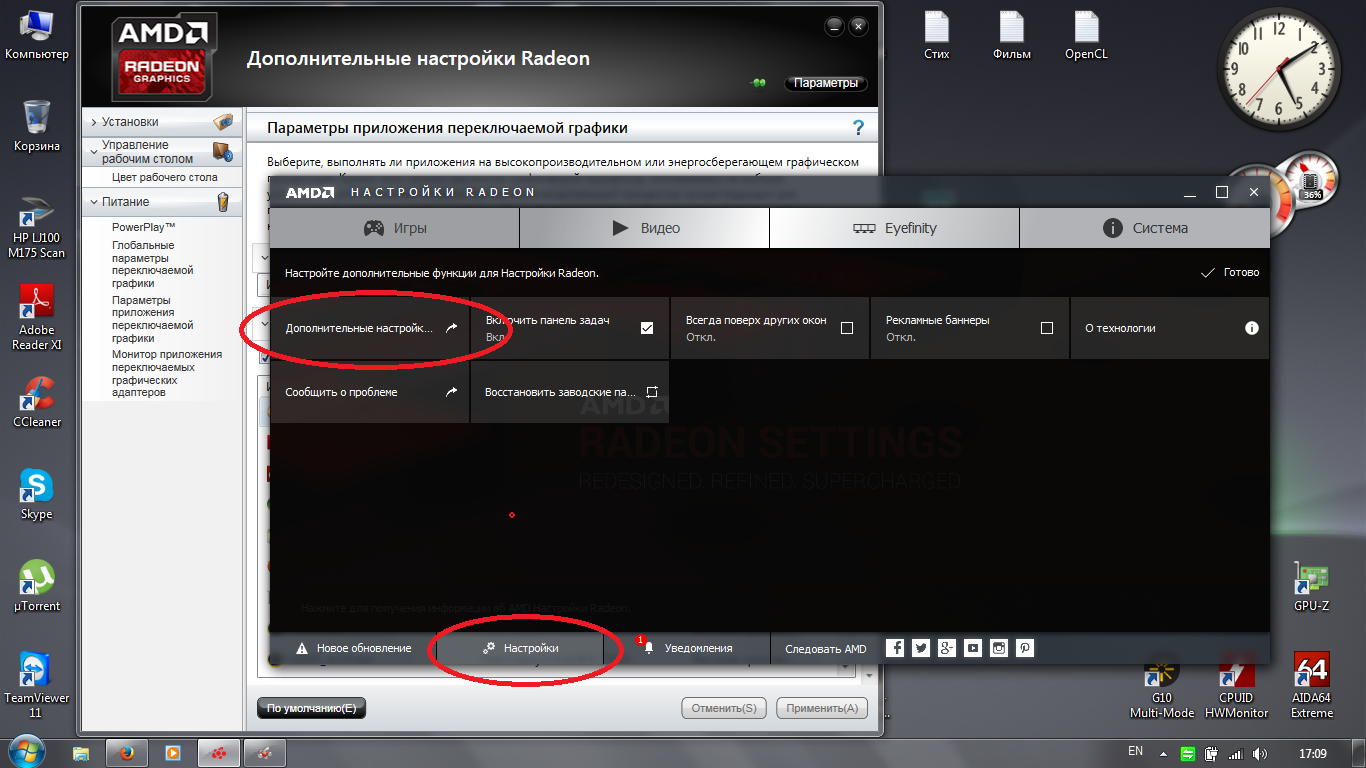Open the Фильм file on desktop
The image size is (1366, 768).
point(1012,36)
